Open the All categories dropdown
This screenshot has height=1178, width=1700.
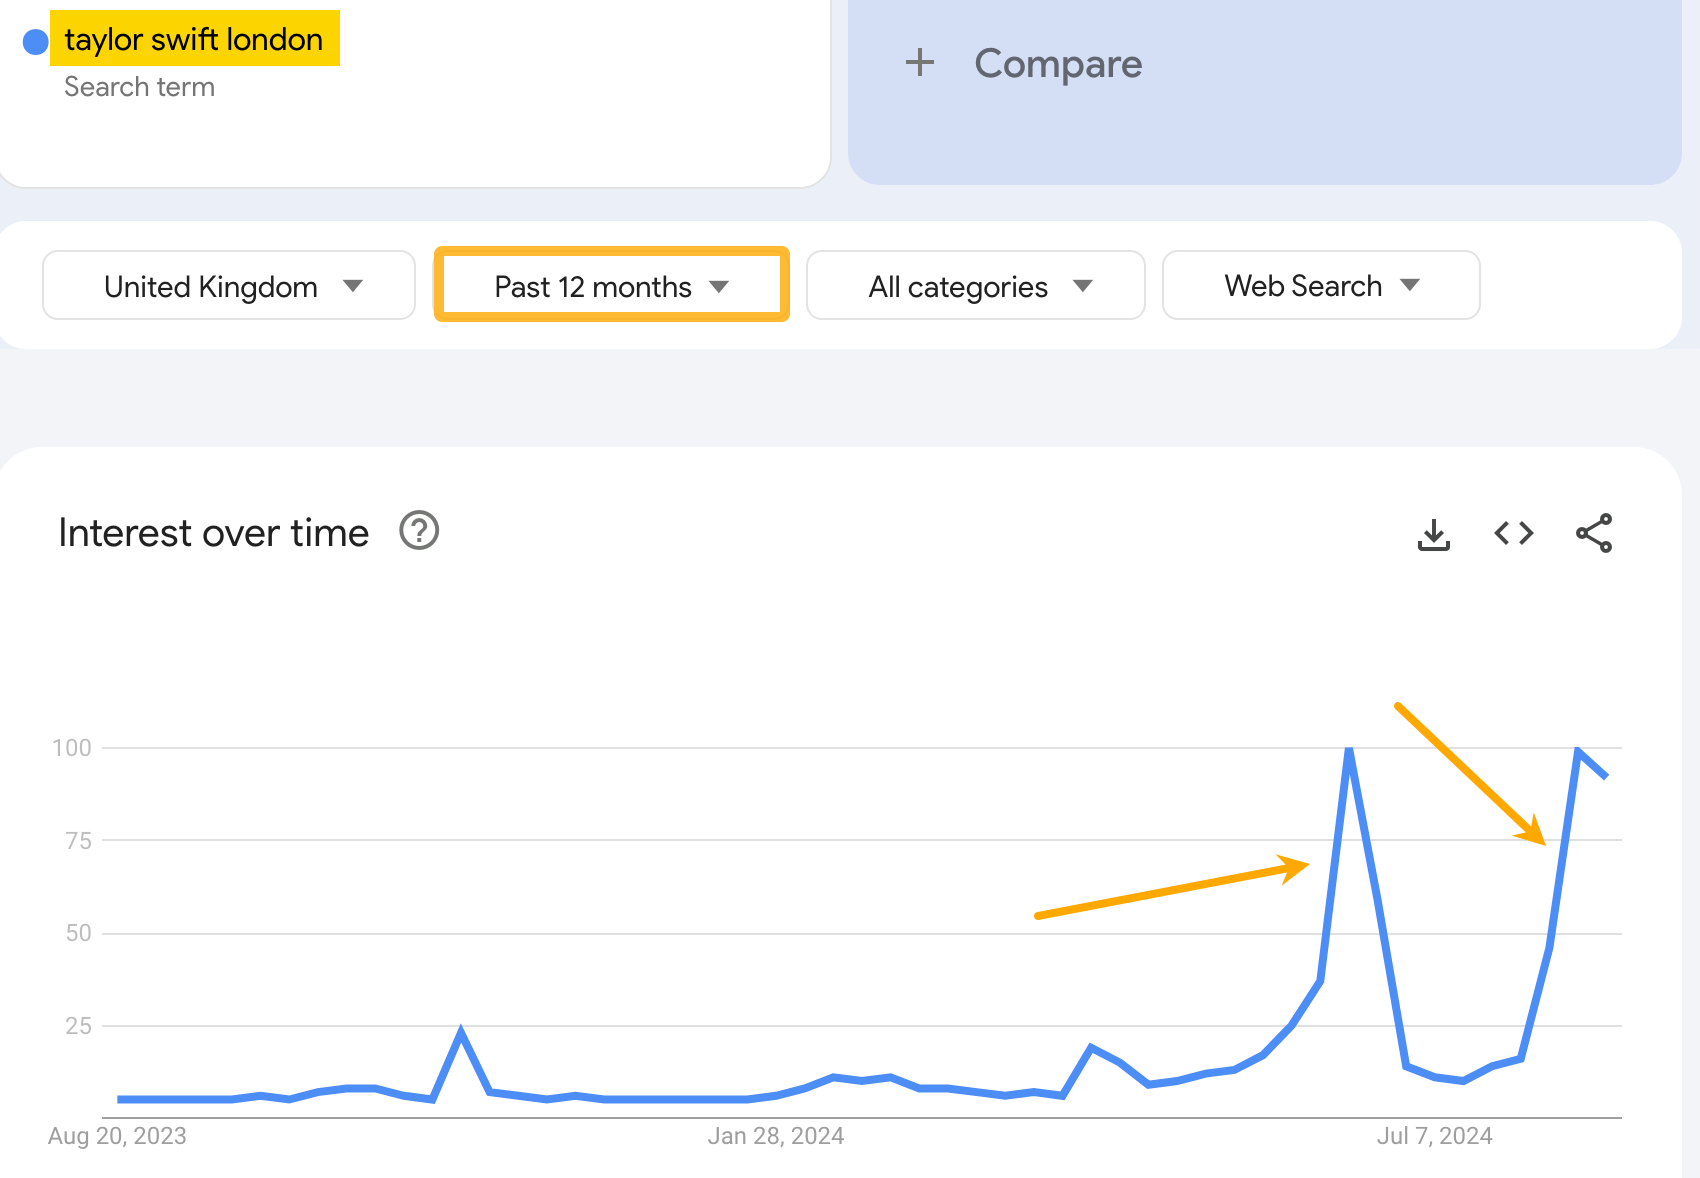(x=975, y=285)
